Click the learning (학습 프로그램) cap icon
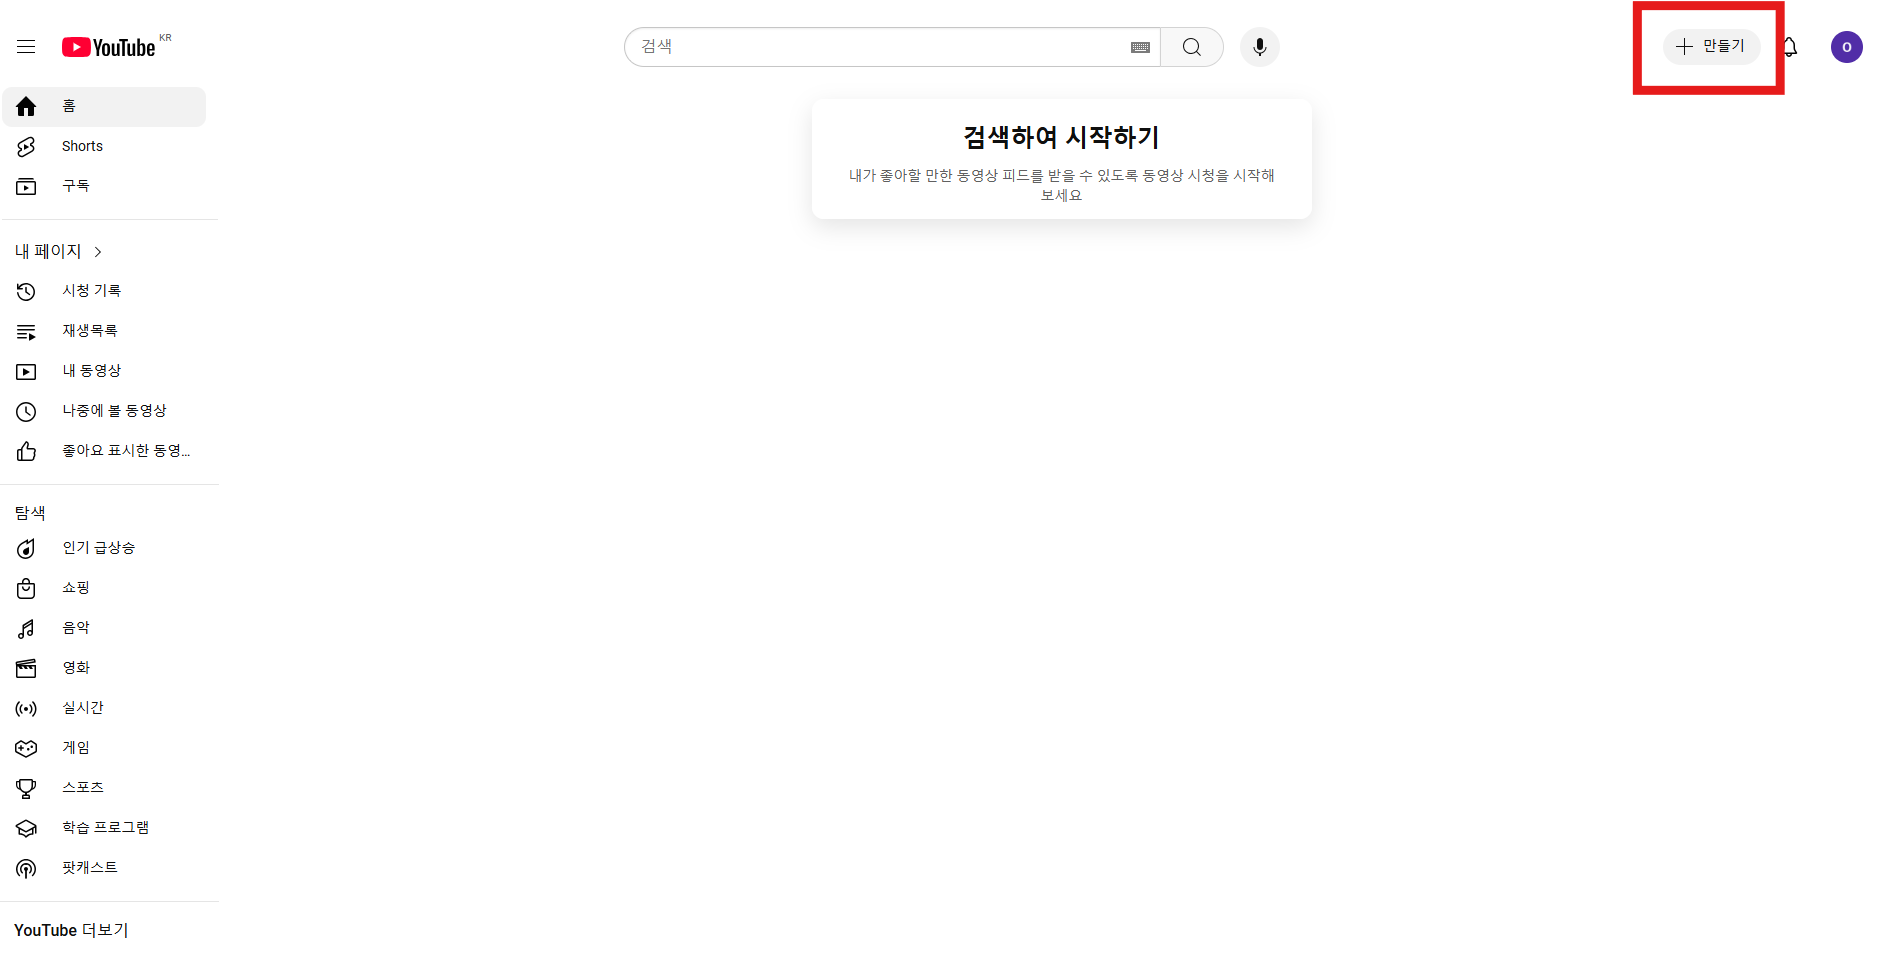Image resolution: width=1887 pixels, height=958 pixels. [x=26, y=829]
